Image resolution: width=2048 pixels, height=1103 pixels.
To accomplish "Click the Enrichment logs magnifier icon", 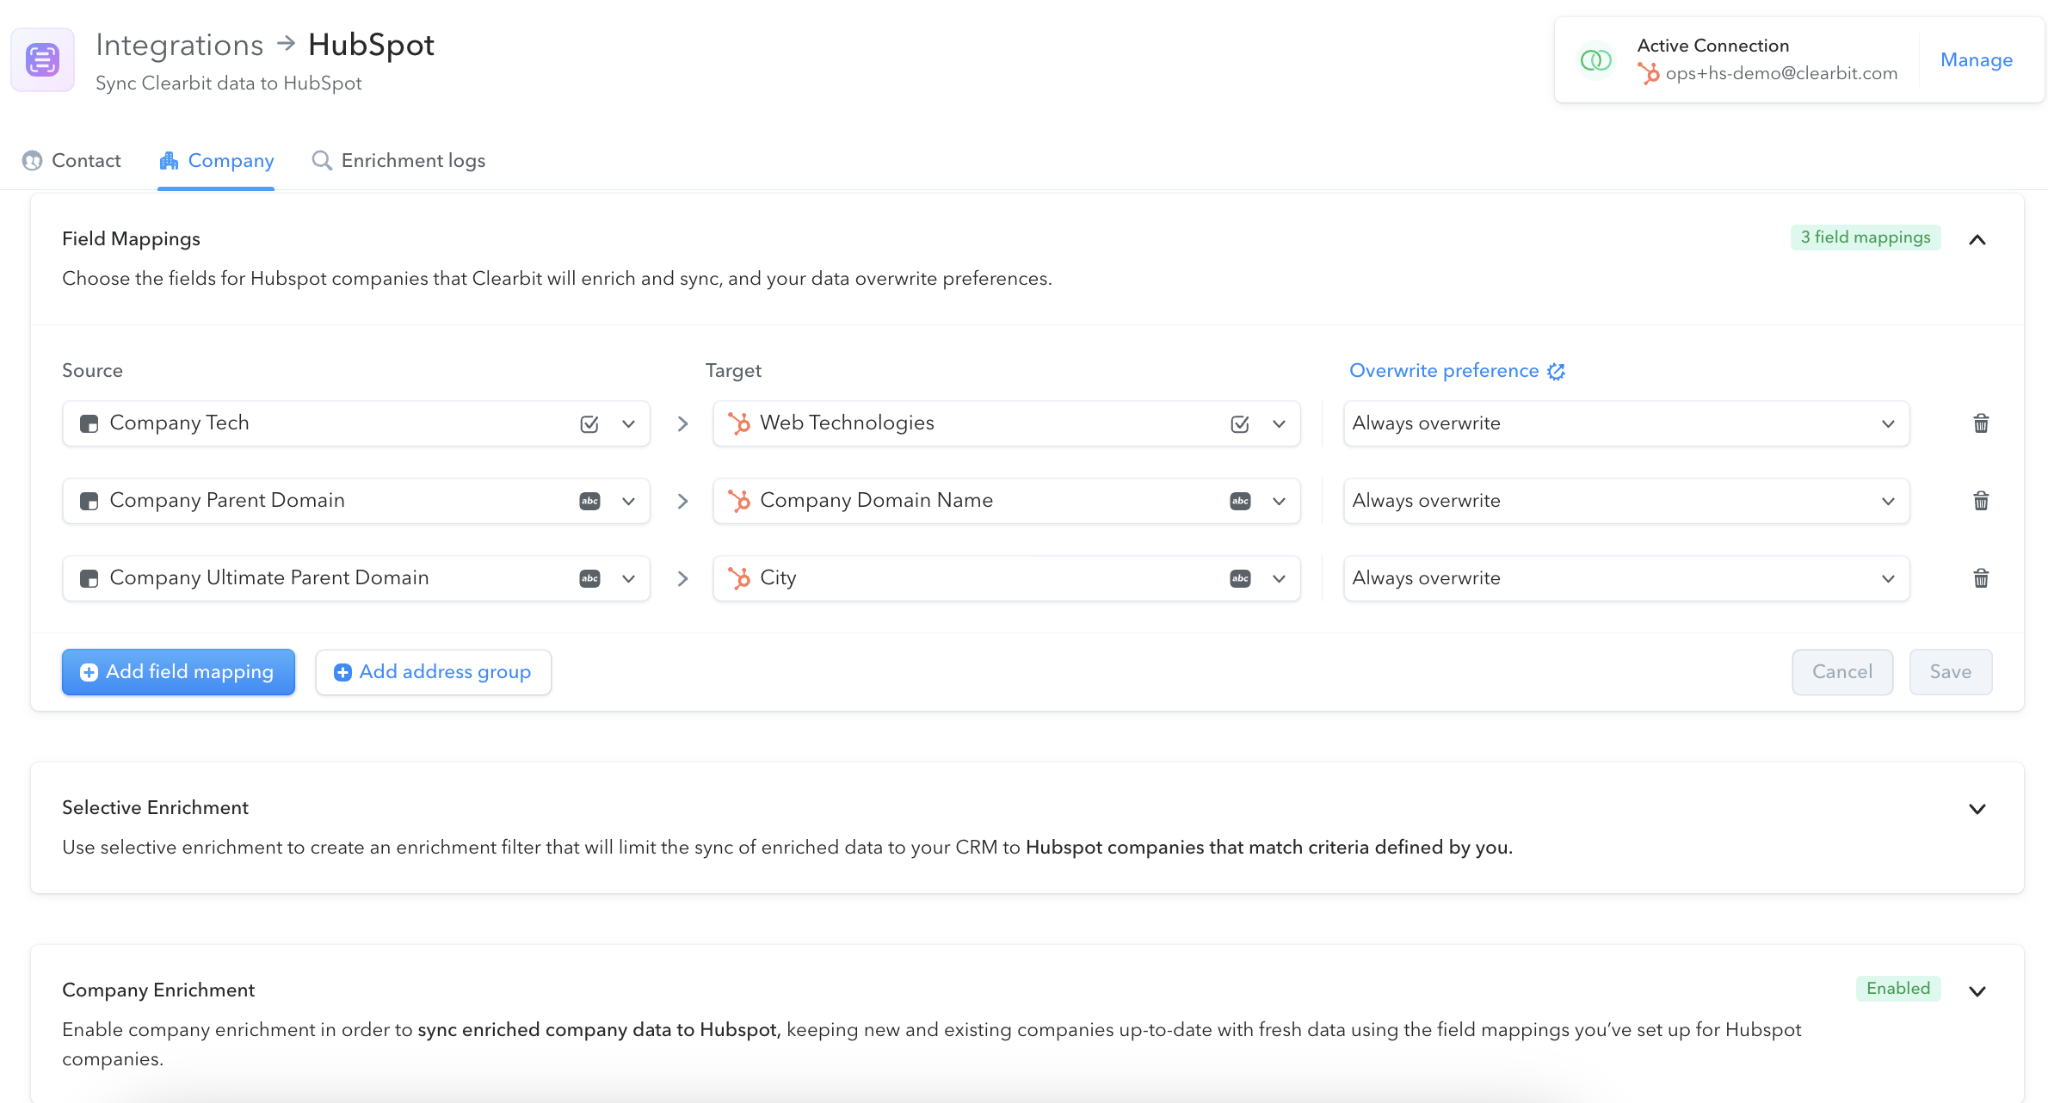I will tap(322, 161).
